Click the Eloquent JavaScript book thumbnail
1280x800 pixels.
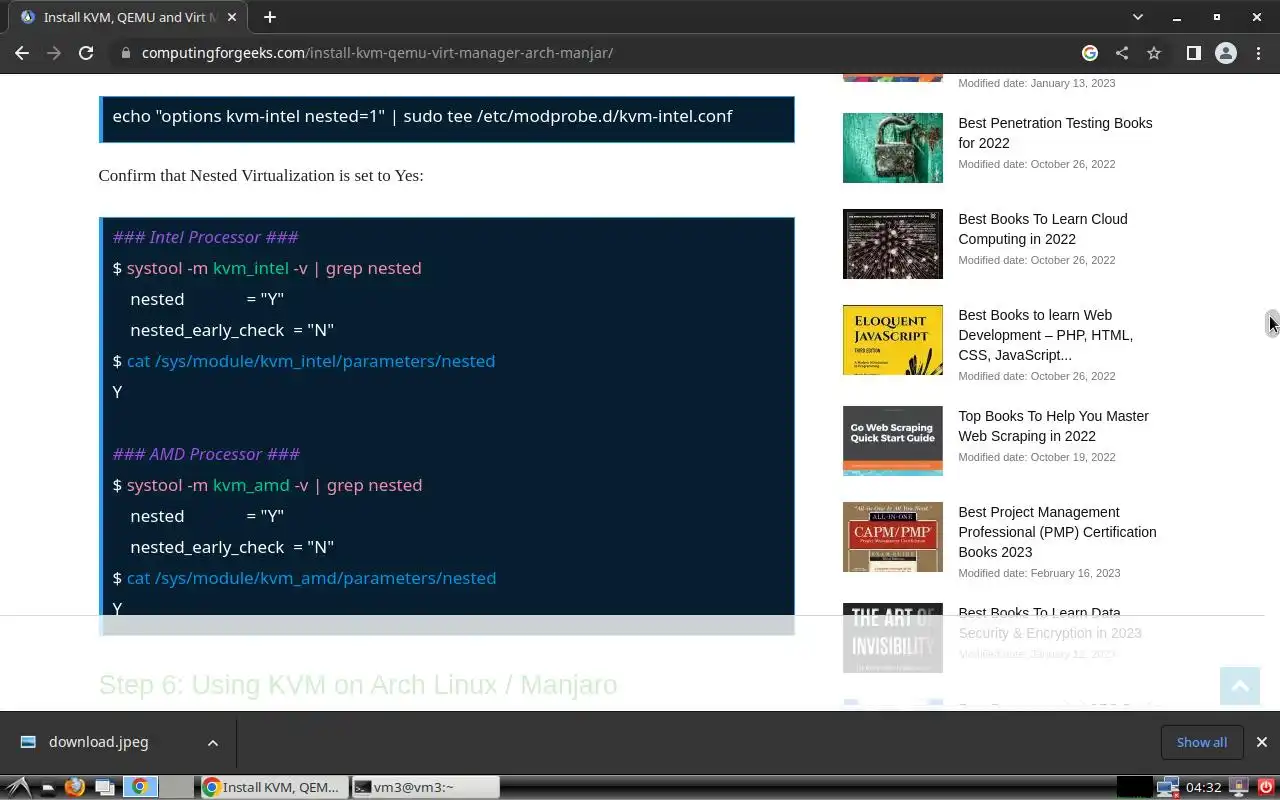[x=892, y=340]
